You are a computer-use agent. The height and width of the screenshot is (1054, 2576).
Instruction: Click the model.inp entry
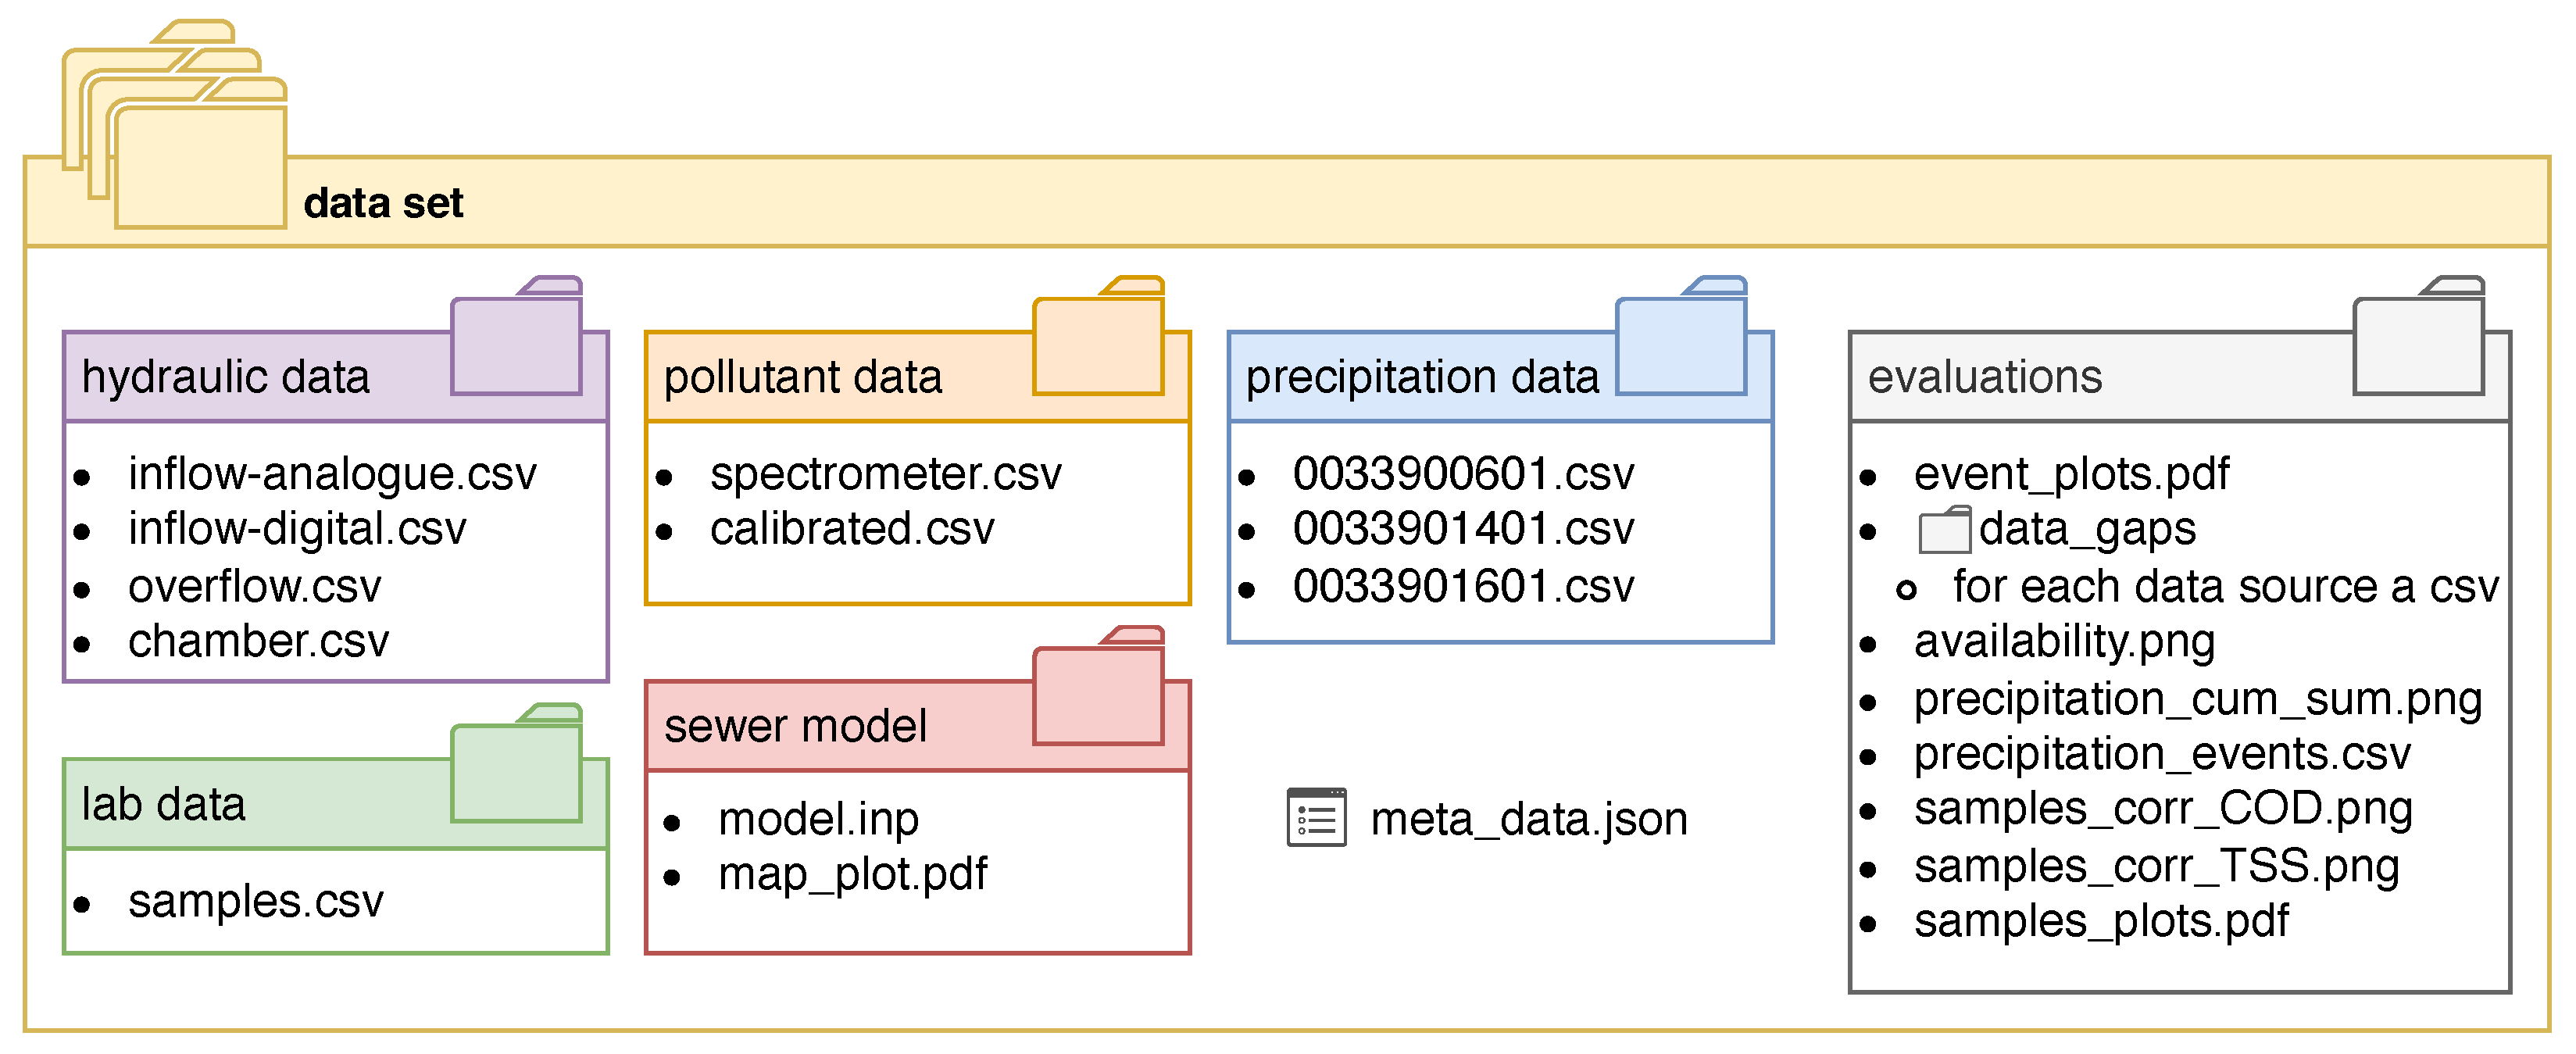point(818,819)
